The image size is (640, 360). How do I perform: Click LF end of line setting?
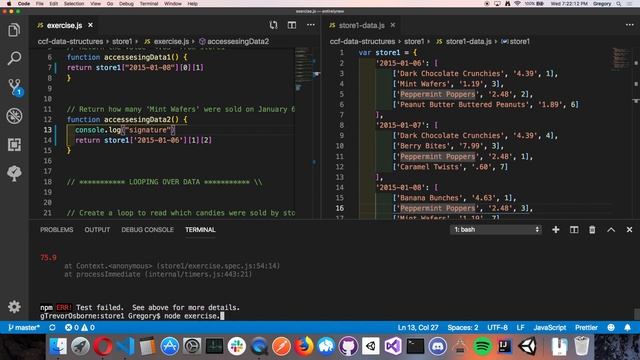(520, 327)
